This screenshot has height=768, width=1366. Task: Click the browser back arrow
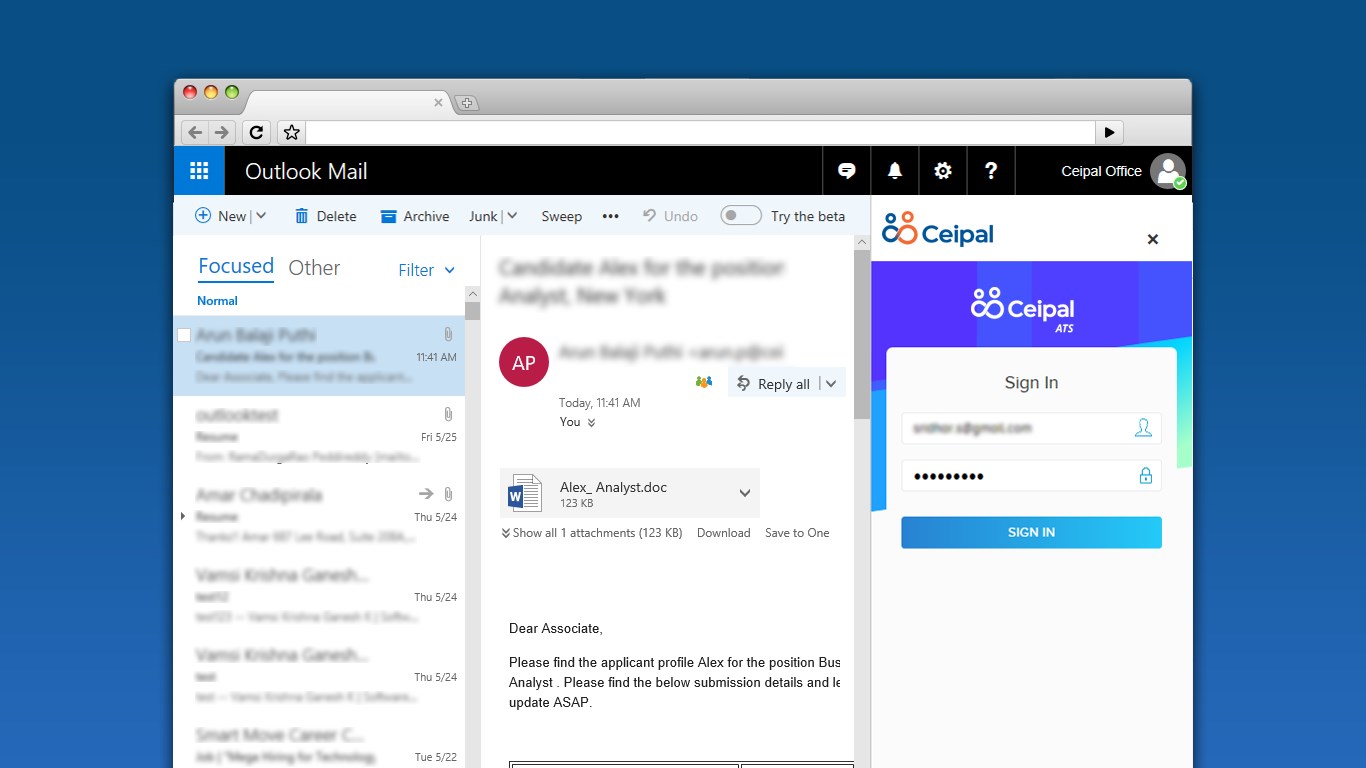[195, 132]
